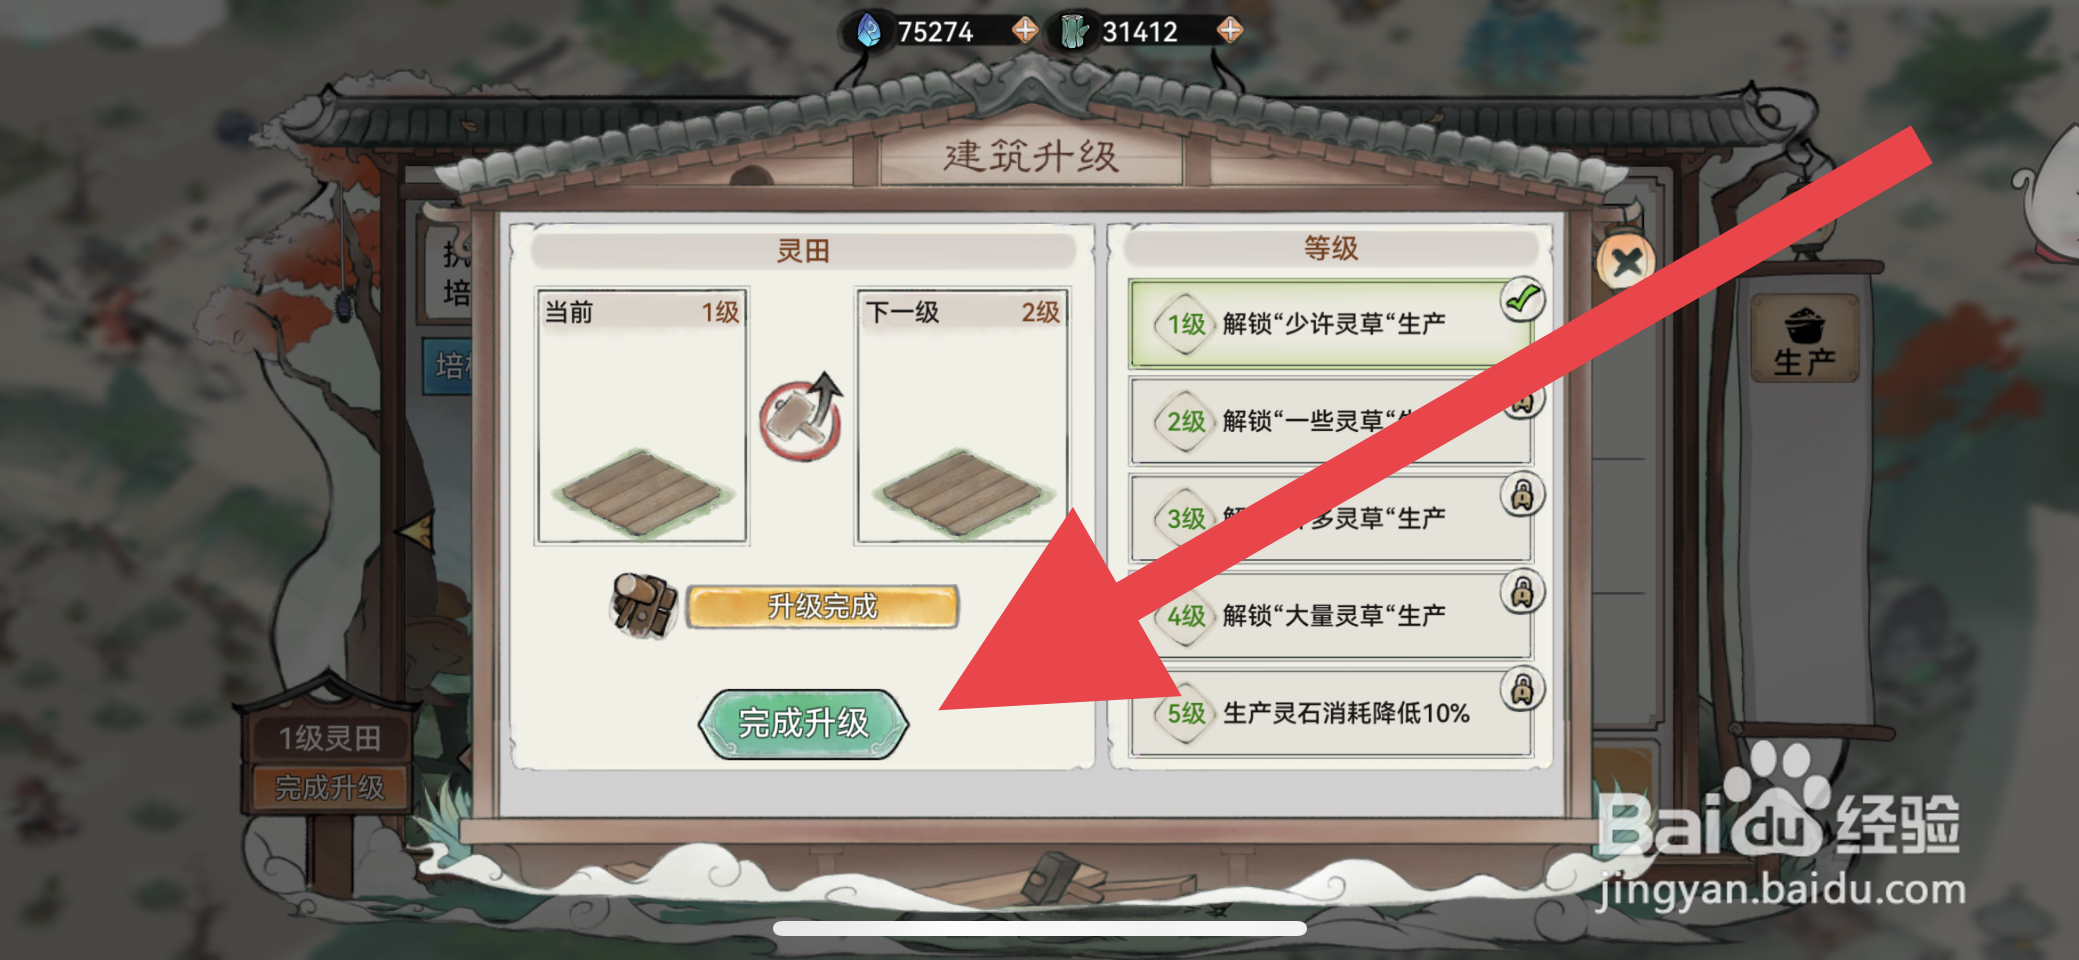Viewport: 2079px width, 960px height.
Task: Click the lock icon on level 3 row
Action: [1522, 494]
